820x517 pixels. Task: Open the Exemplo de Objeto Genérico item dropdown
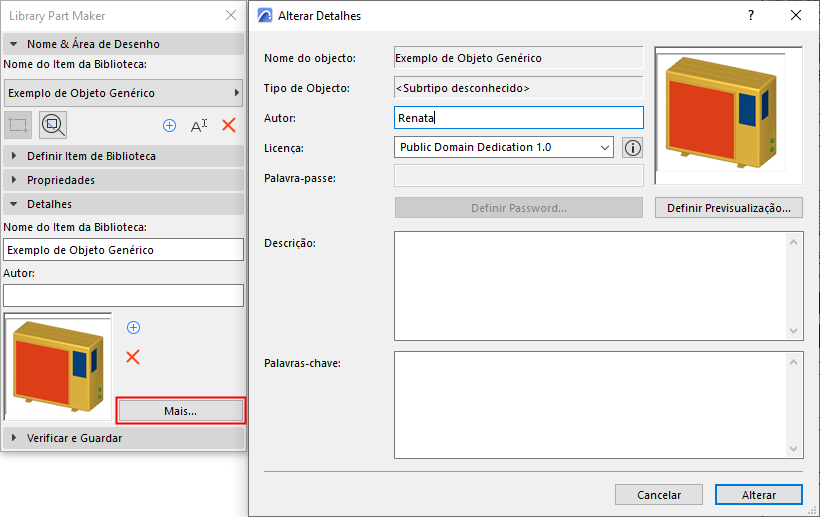(x=123, y=93)
